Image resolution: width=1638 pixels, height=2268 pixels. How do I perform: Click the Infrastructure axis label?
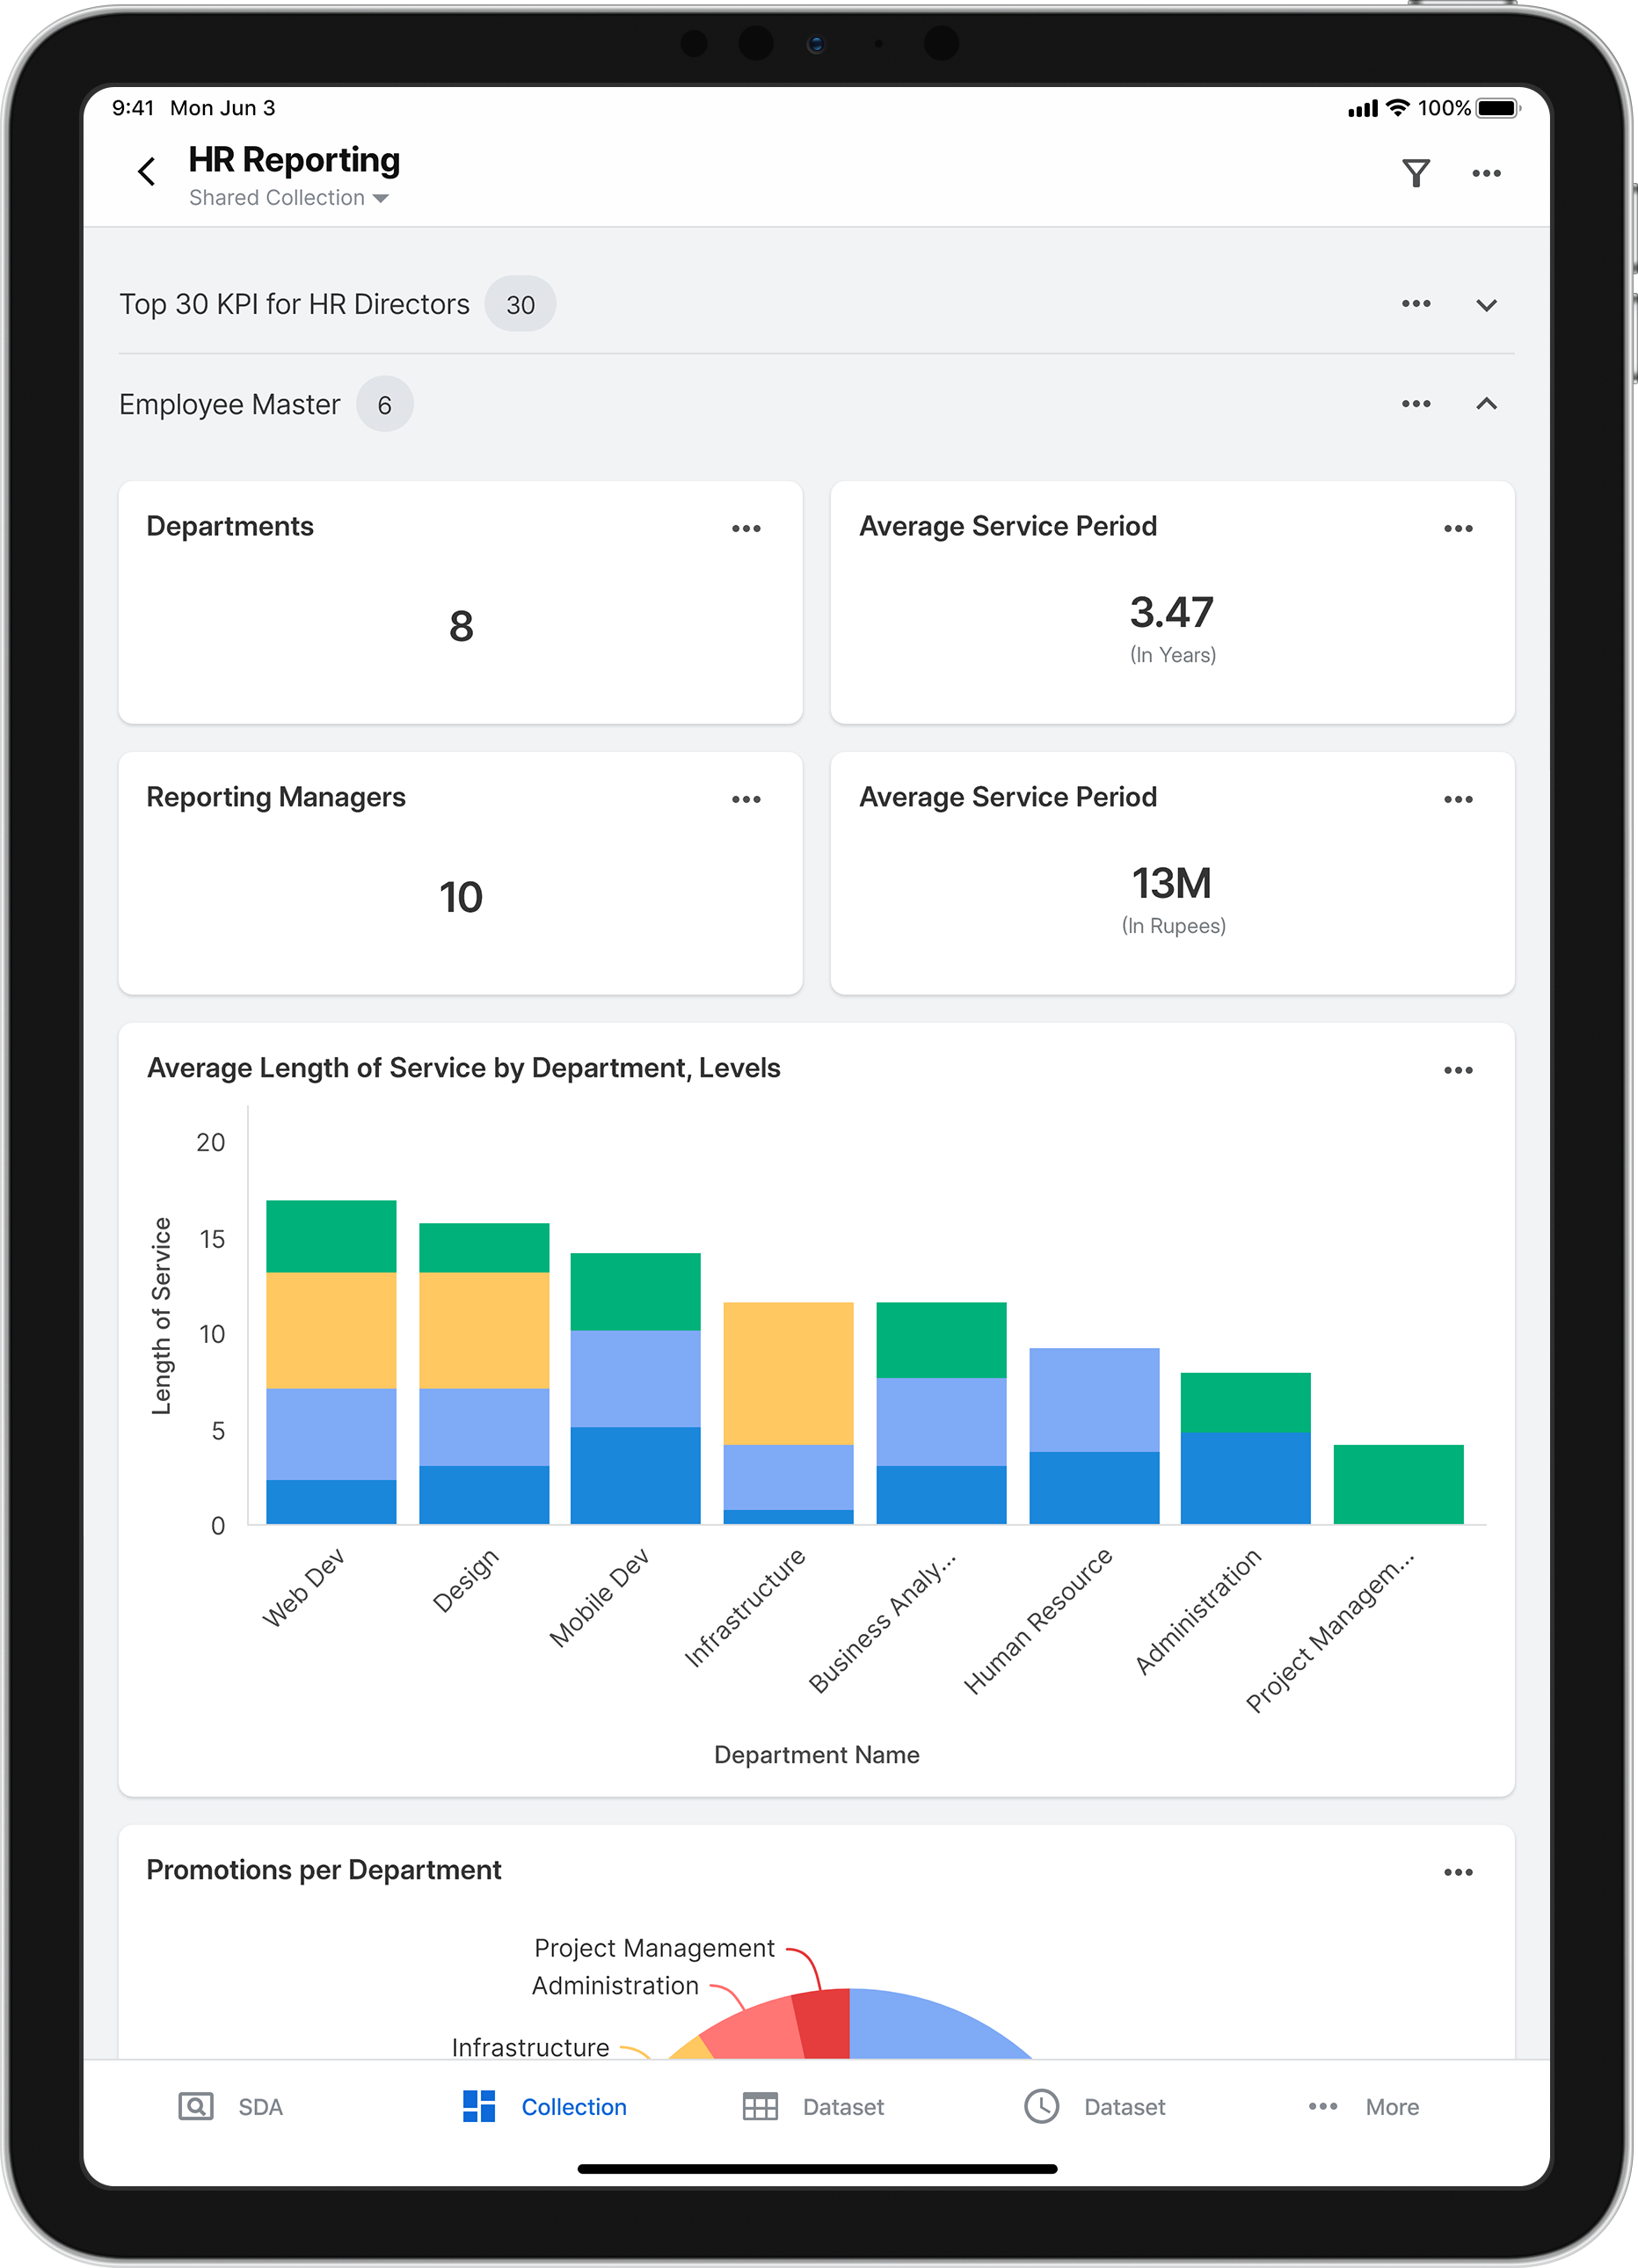[x=744, y=1608]
